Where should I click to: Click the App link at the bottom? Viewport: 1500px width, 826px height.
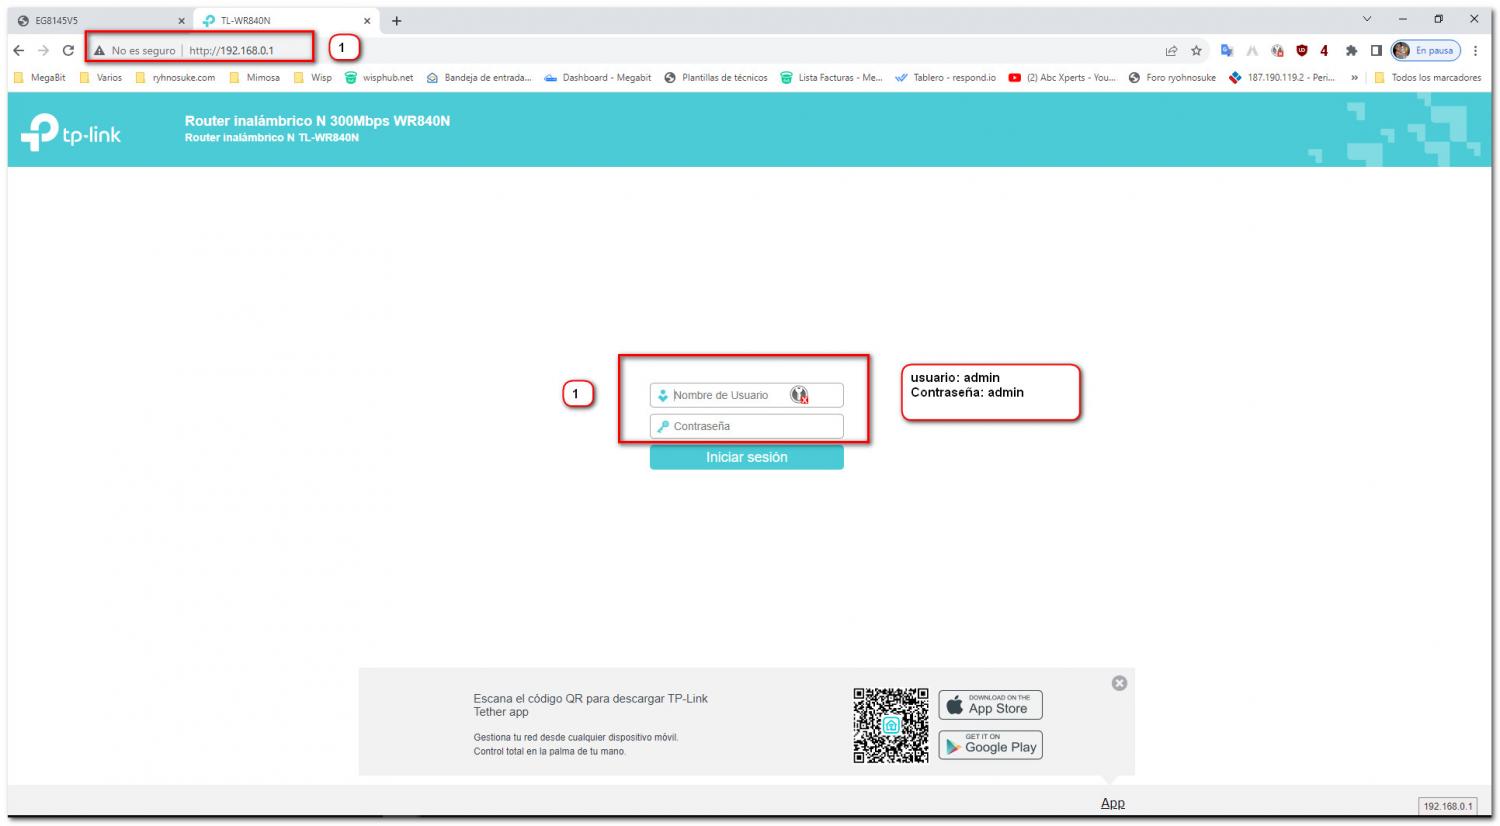[x=1112, y=803]
